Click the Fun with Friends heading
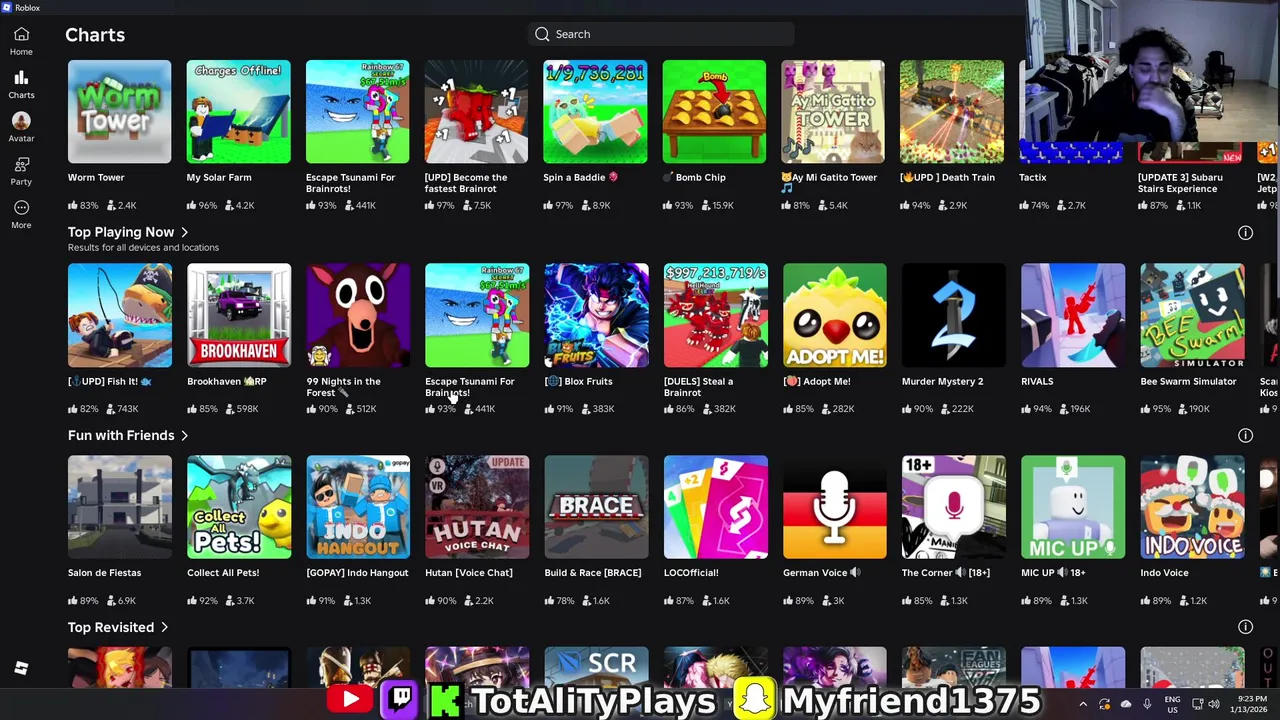Screen dimensions: 1280x720 pos(121,435)
